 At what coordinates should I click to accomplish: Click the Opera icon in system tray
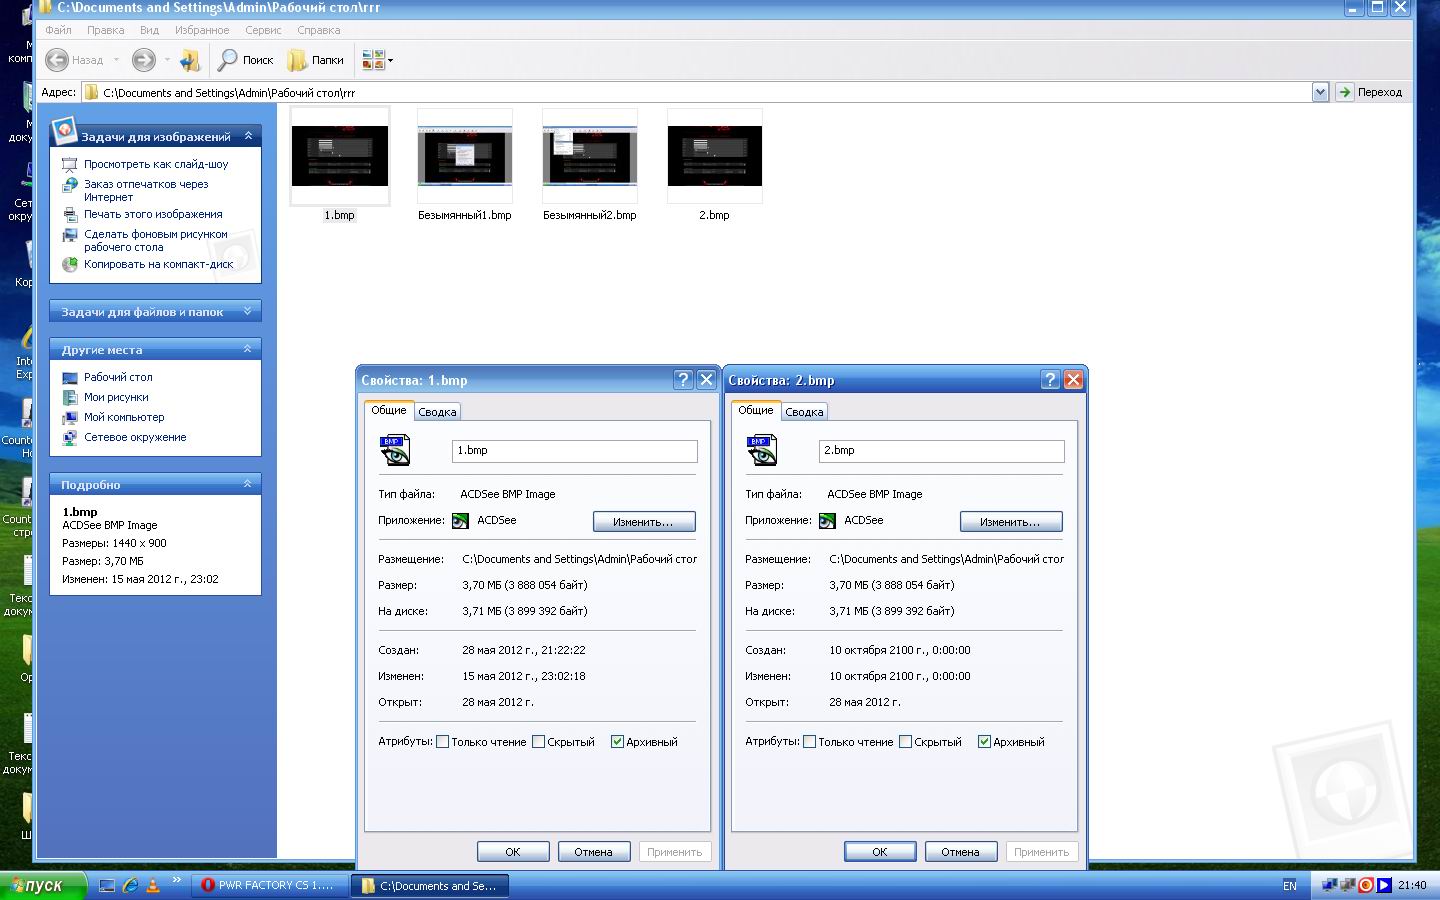coord(1365,885)
